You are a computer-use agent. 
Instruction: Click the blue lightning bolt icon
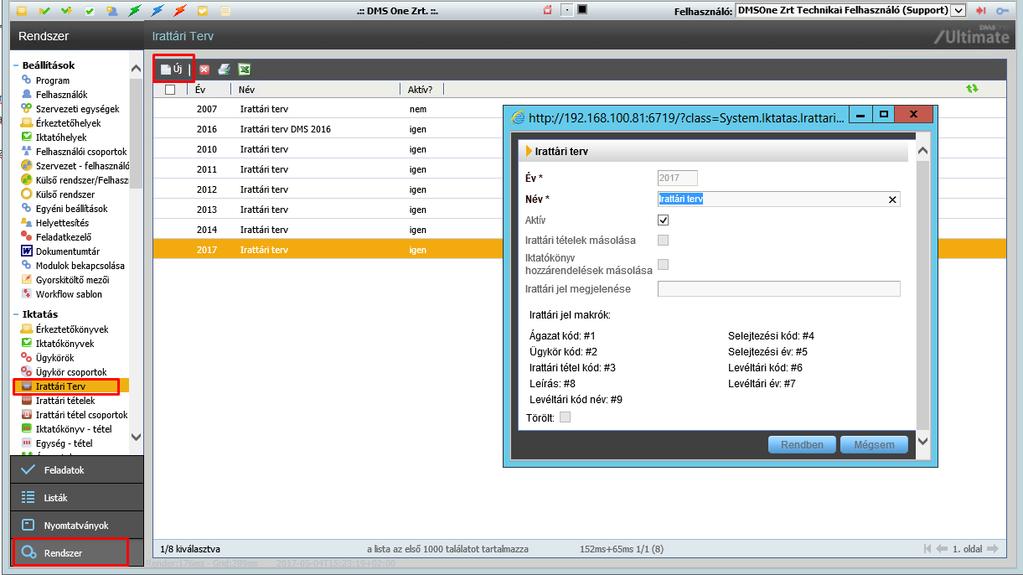point(157,10)
